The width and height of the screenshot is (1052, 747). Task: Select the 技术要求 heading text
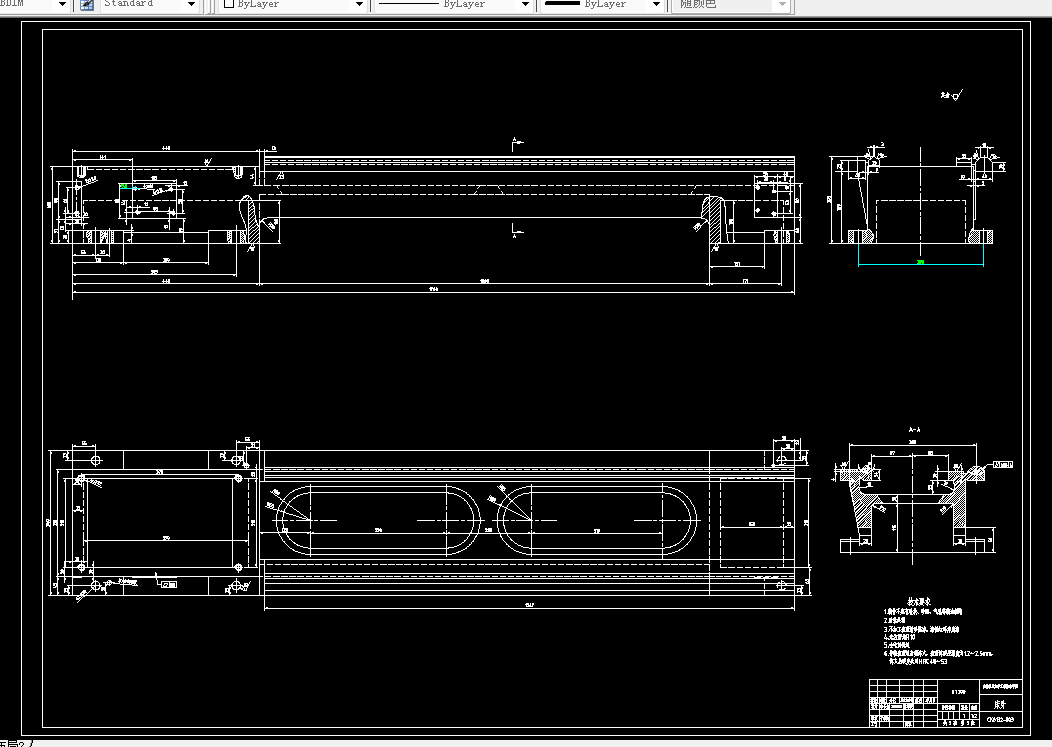pos(918,602)
